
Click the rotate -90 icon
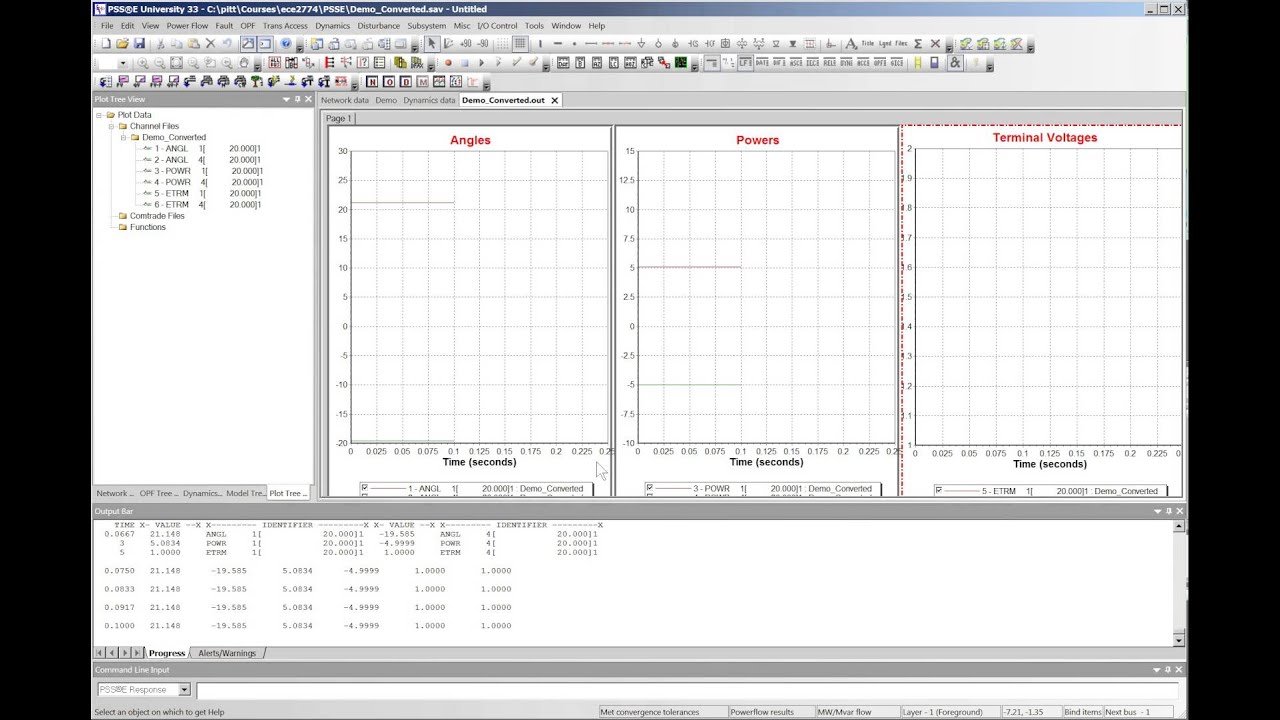coord(482,44)
